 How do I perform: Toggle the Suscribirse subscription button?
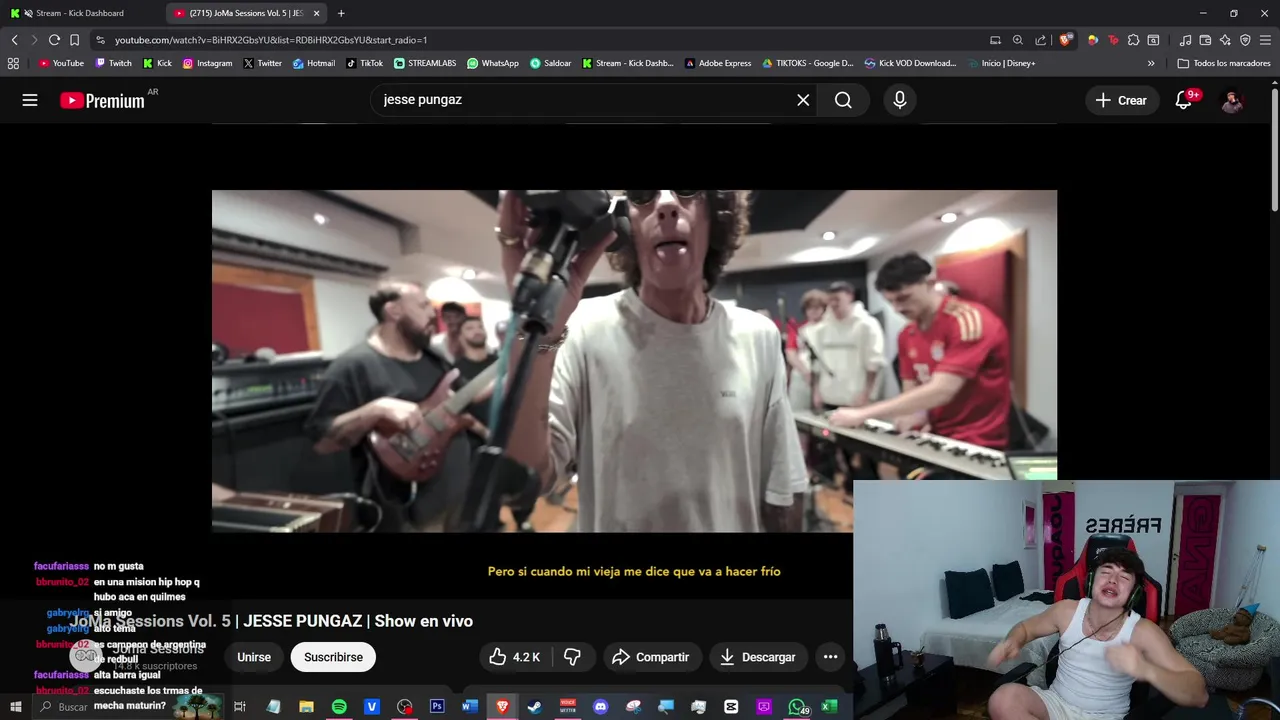click(333, 657)
